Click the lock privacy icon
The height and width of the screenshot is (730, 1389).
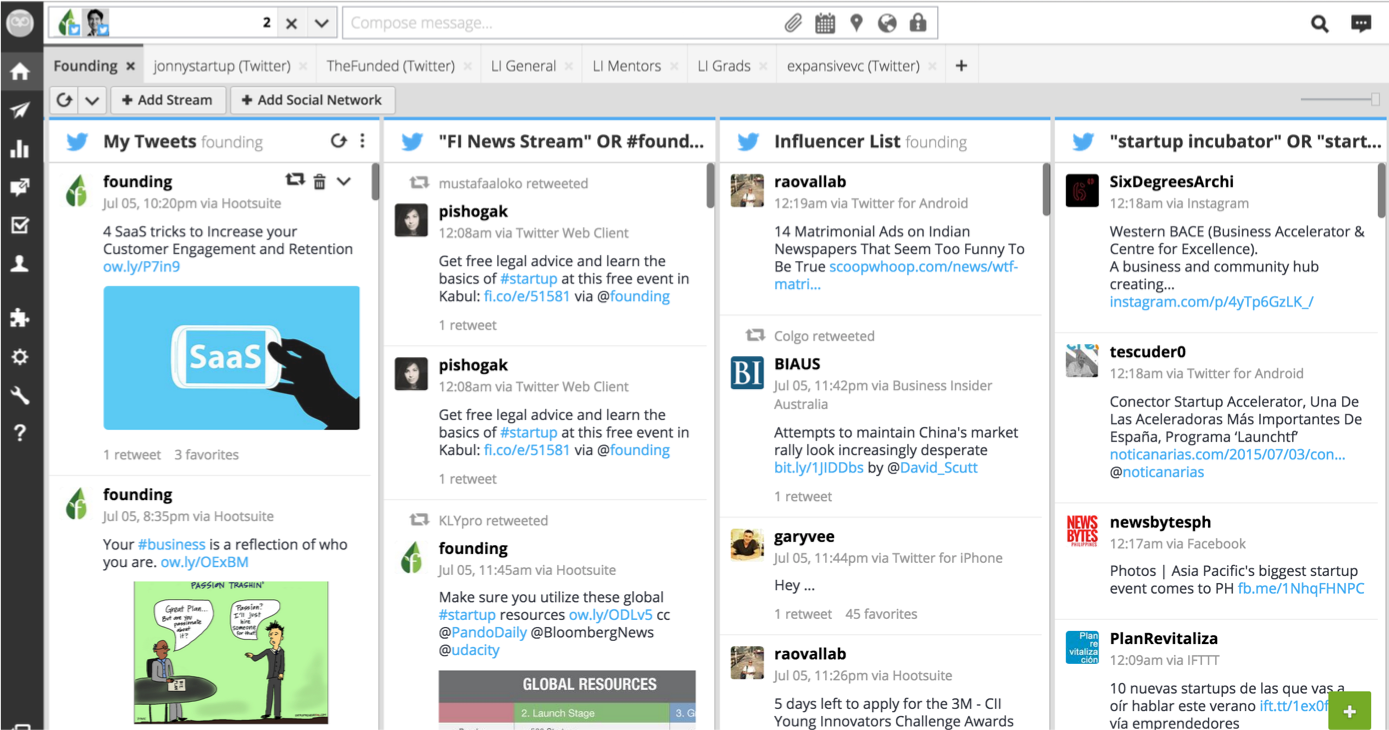tap(918, 23)
